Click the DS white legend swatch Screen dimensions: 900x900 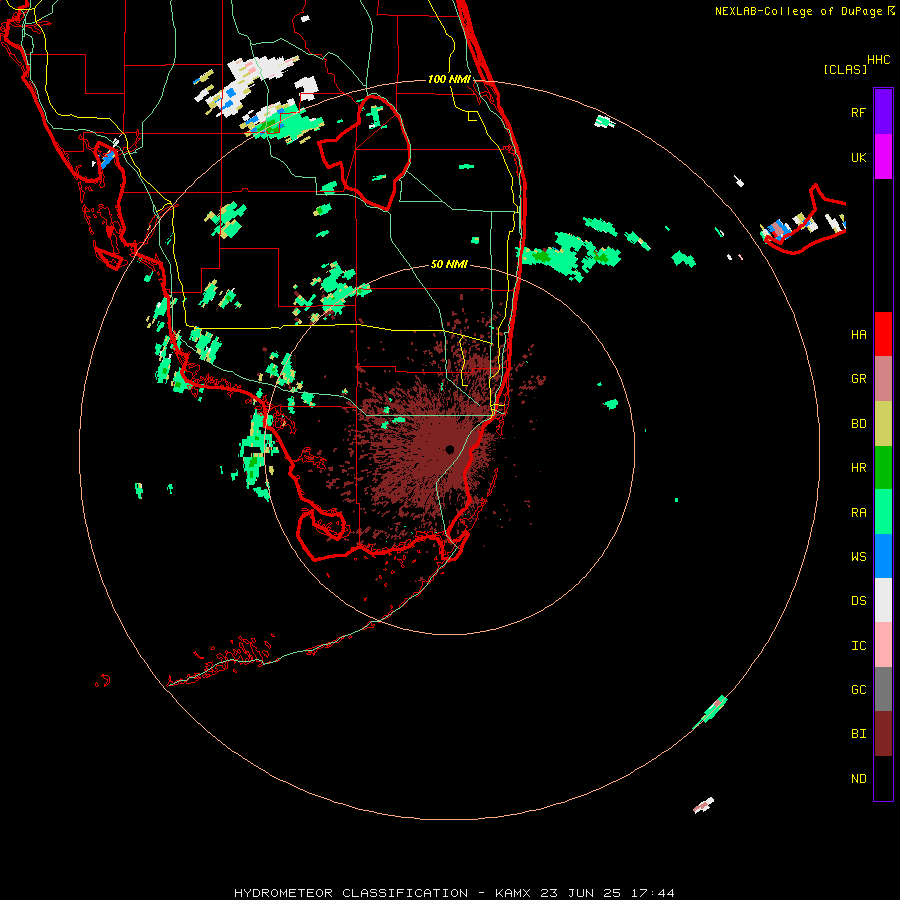pyautogui.click(x=883, y=600)
